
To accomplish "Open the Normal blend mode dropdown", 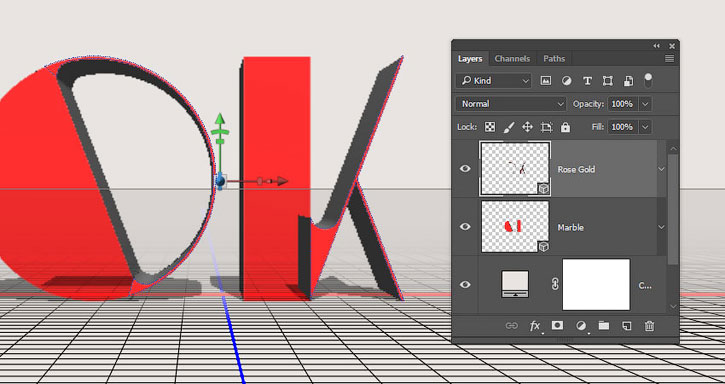I will coord(511,104).
